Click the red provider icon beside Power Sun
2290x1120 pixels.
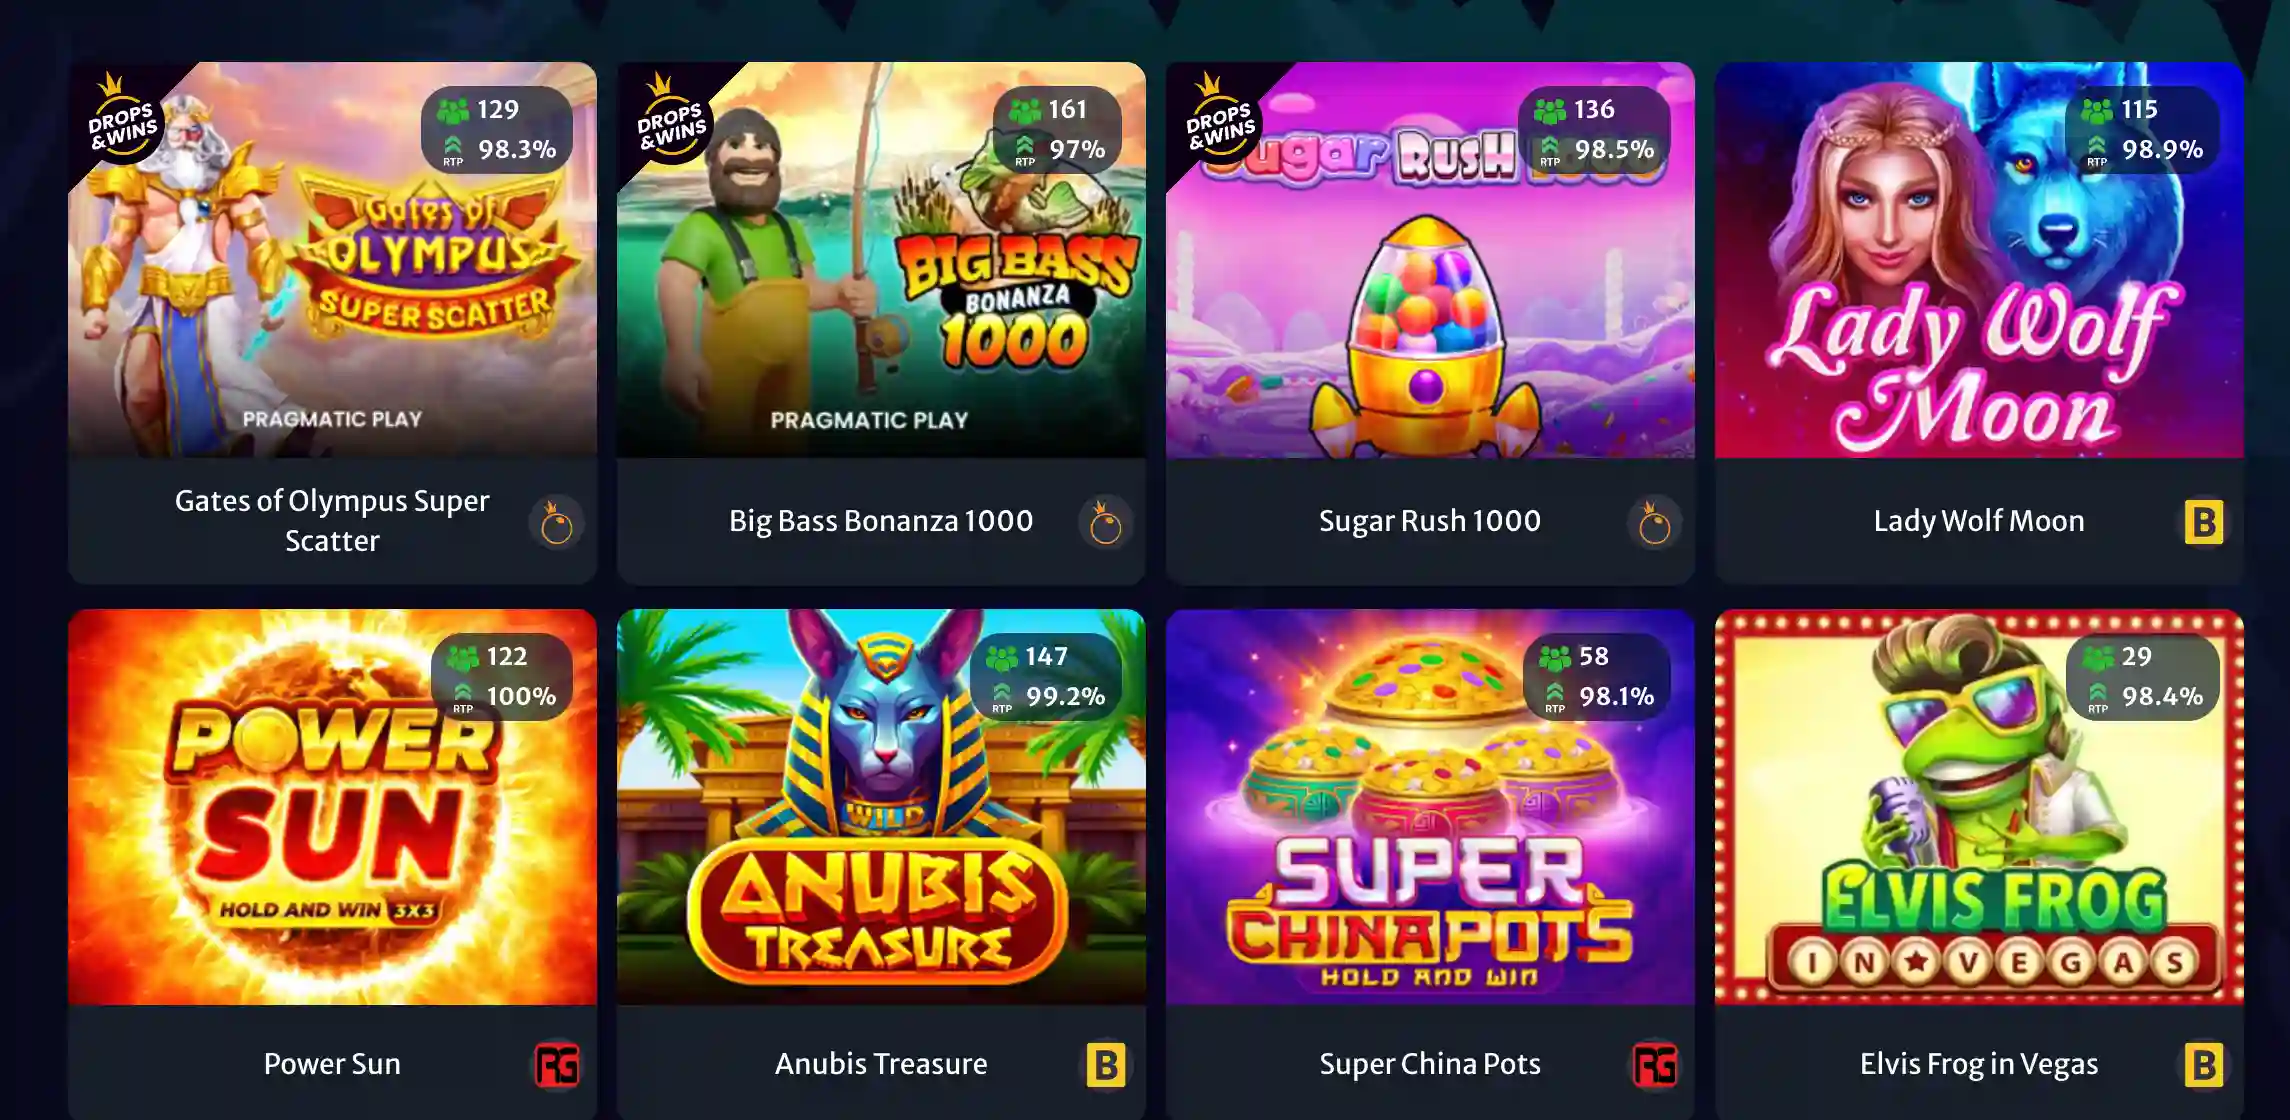click(x=557, y=1065)
